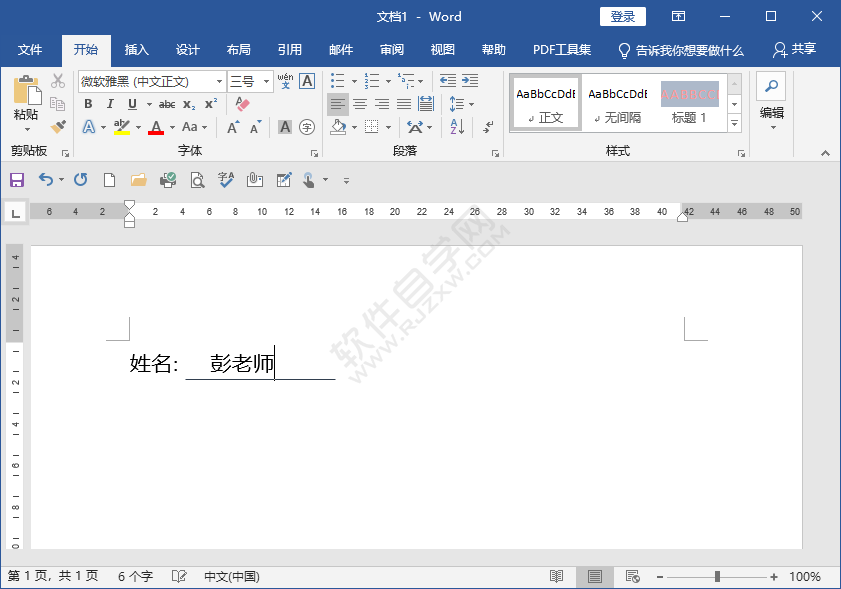Screen dimensions: 841x589
Task: Click the increase indent icon
Action: click(x=470, y=81)
